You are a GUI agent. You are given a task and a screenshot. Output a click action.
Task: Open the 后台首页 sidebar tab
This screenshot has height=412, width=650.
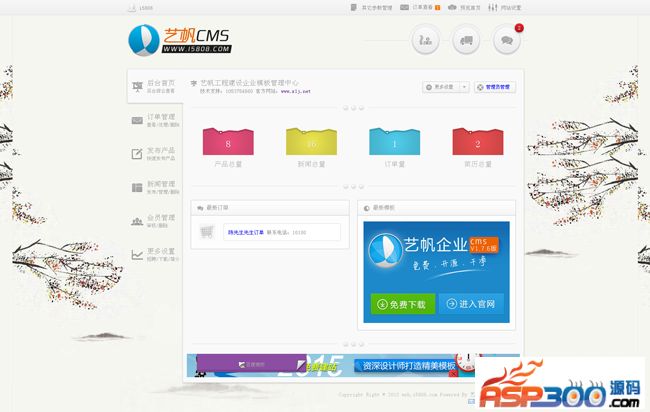pyautogui.click(x=155, y=86)
